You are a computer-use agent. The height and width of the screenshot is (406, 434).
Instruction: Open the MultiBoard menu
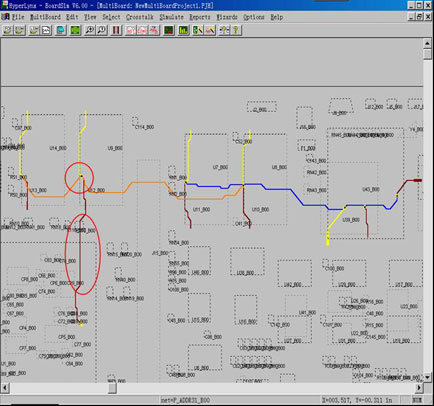(45, 17)
